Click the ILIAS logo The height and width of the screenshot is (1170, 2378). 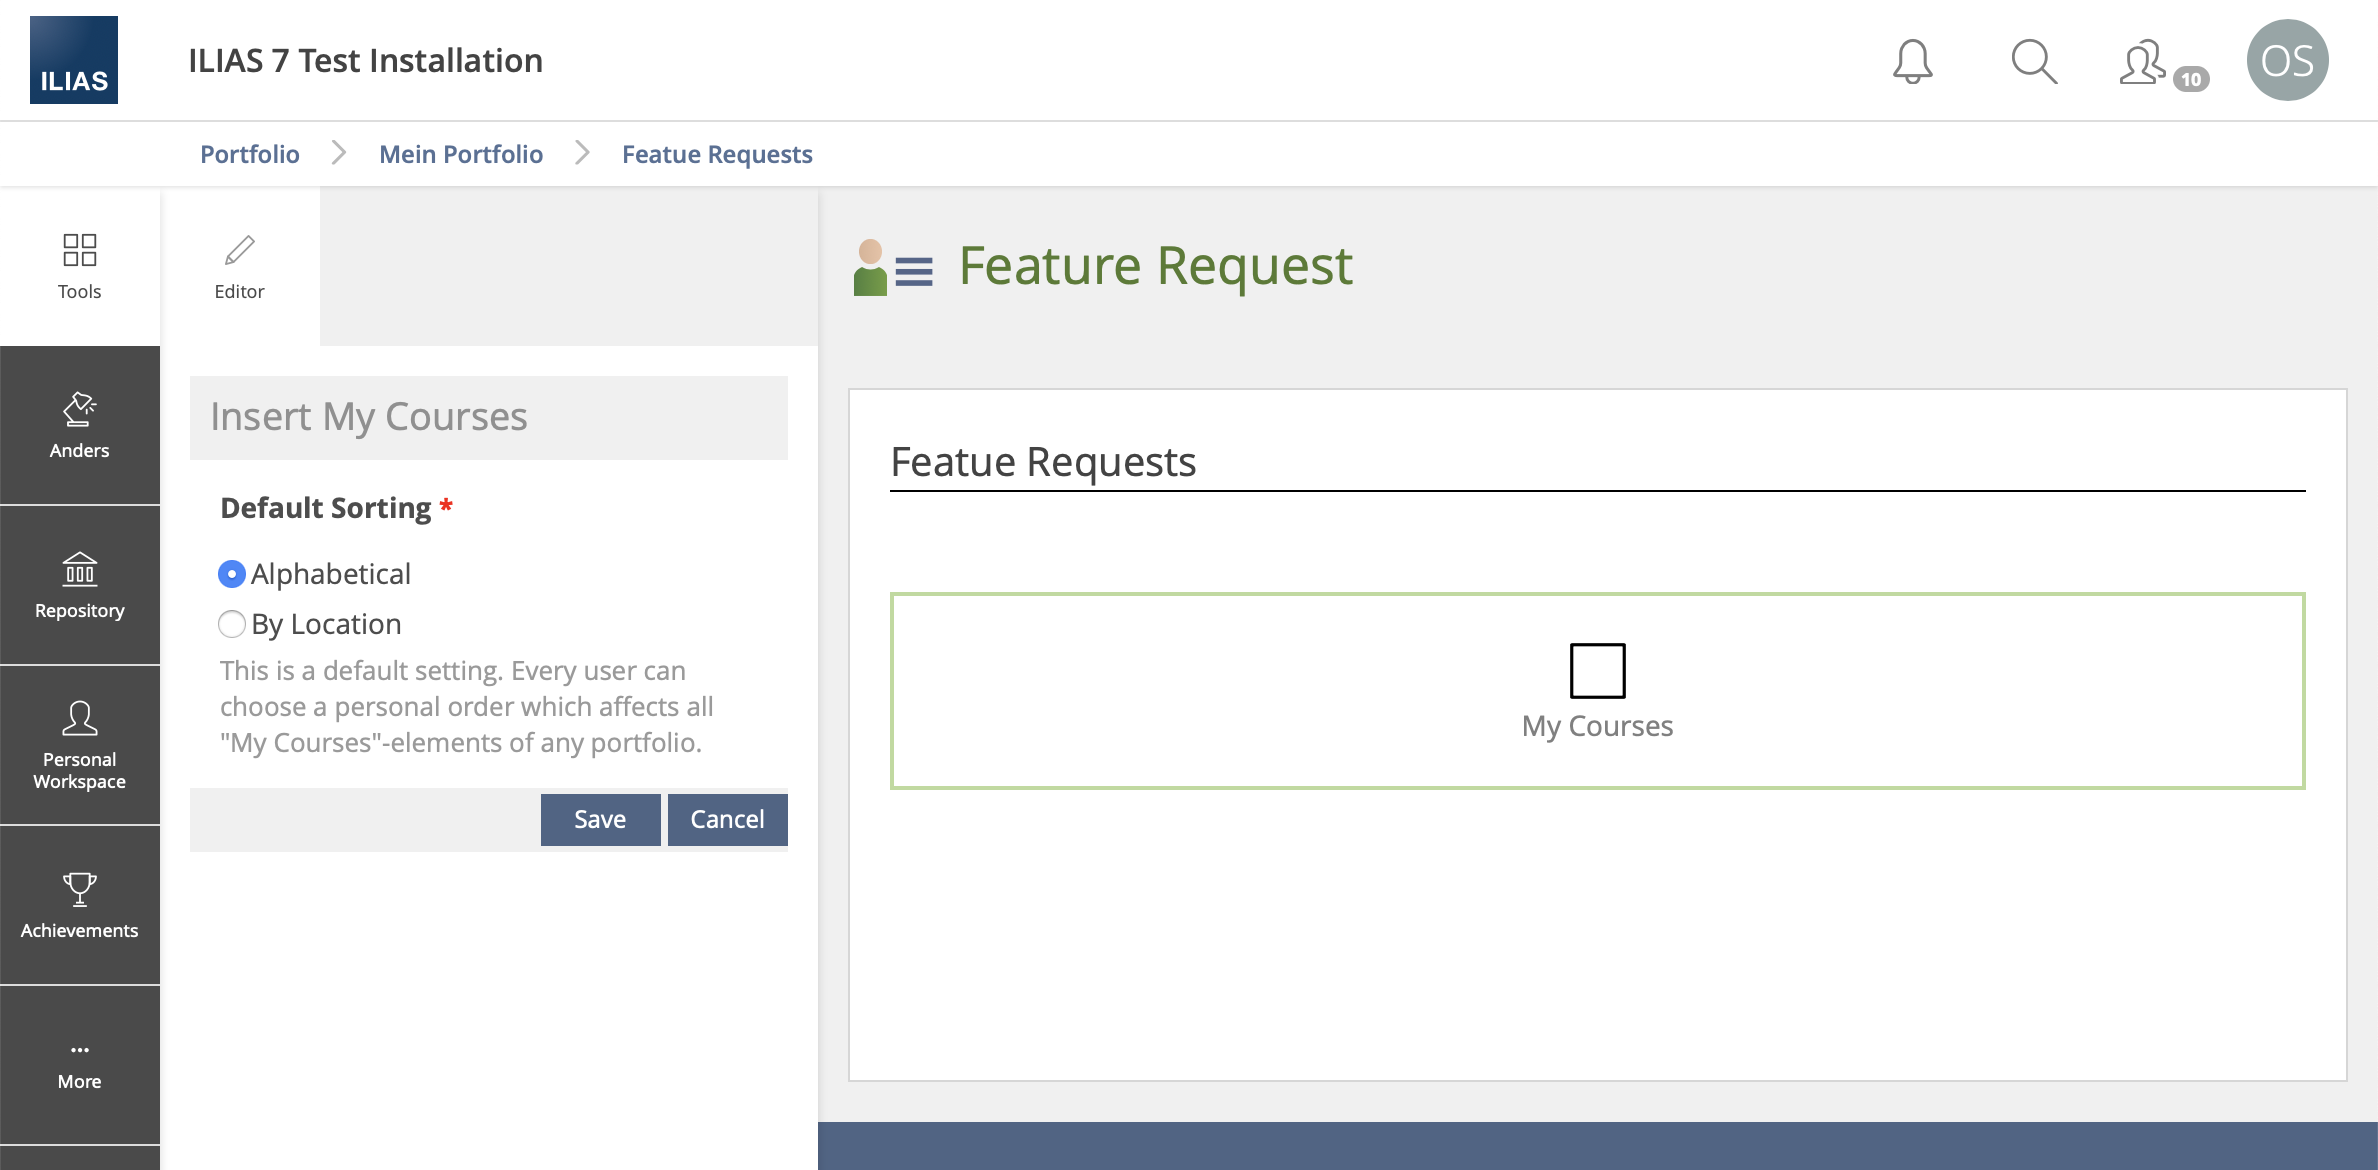pyautogui.click(x=74, y=60)
